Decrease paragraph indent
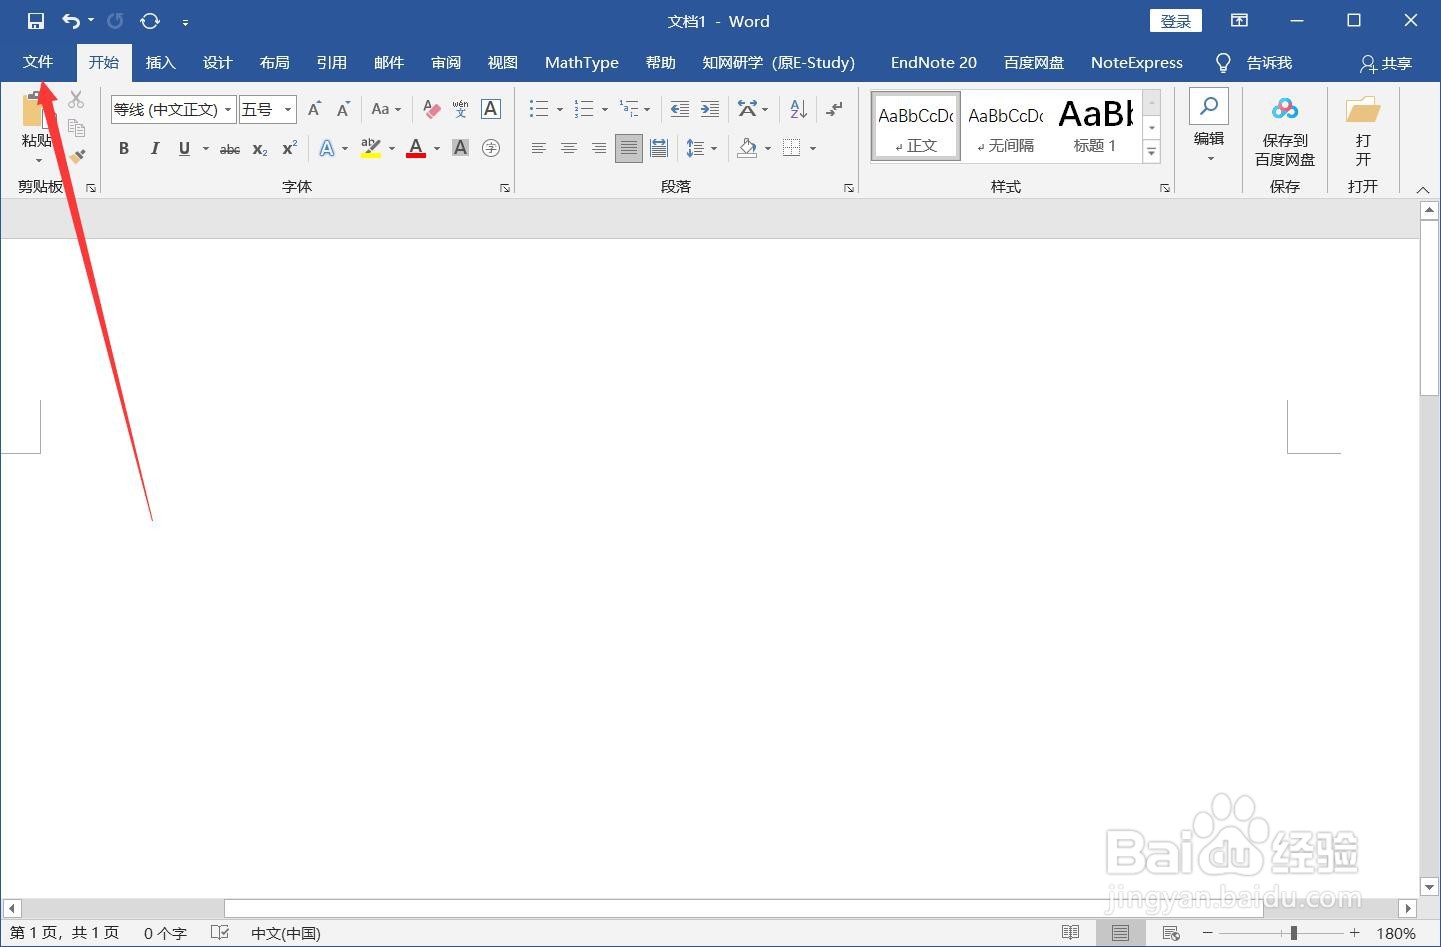Screen dimensions: 1441x947 point(680,109)
